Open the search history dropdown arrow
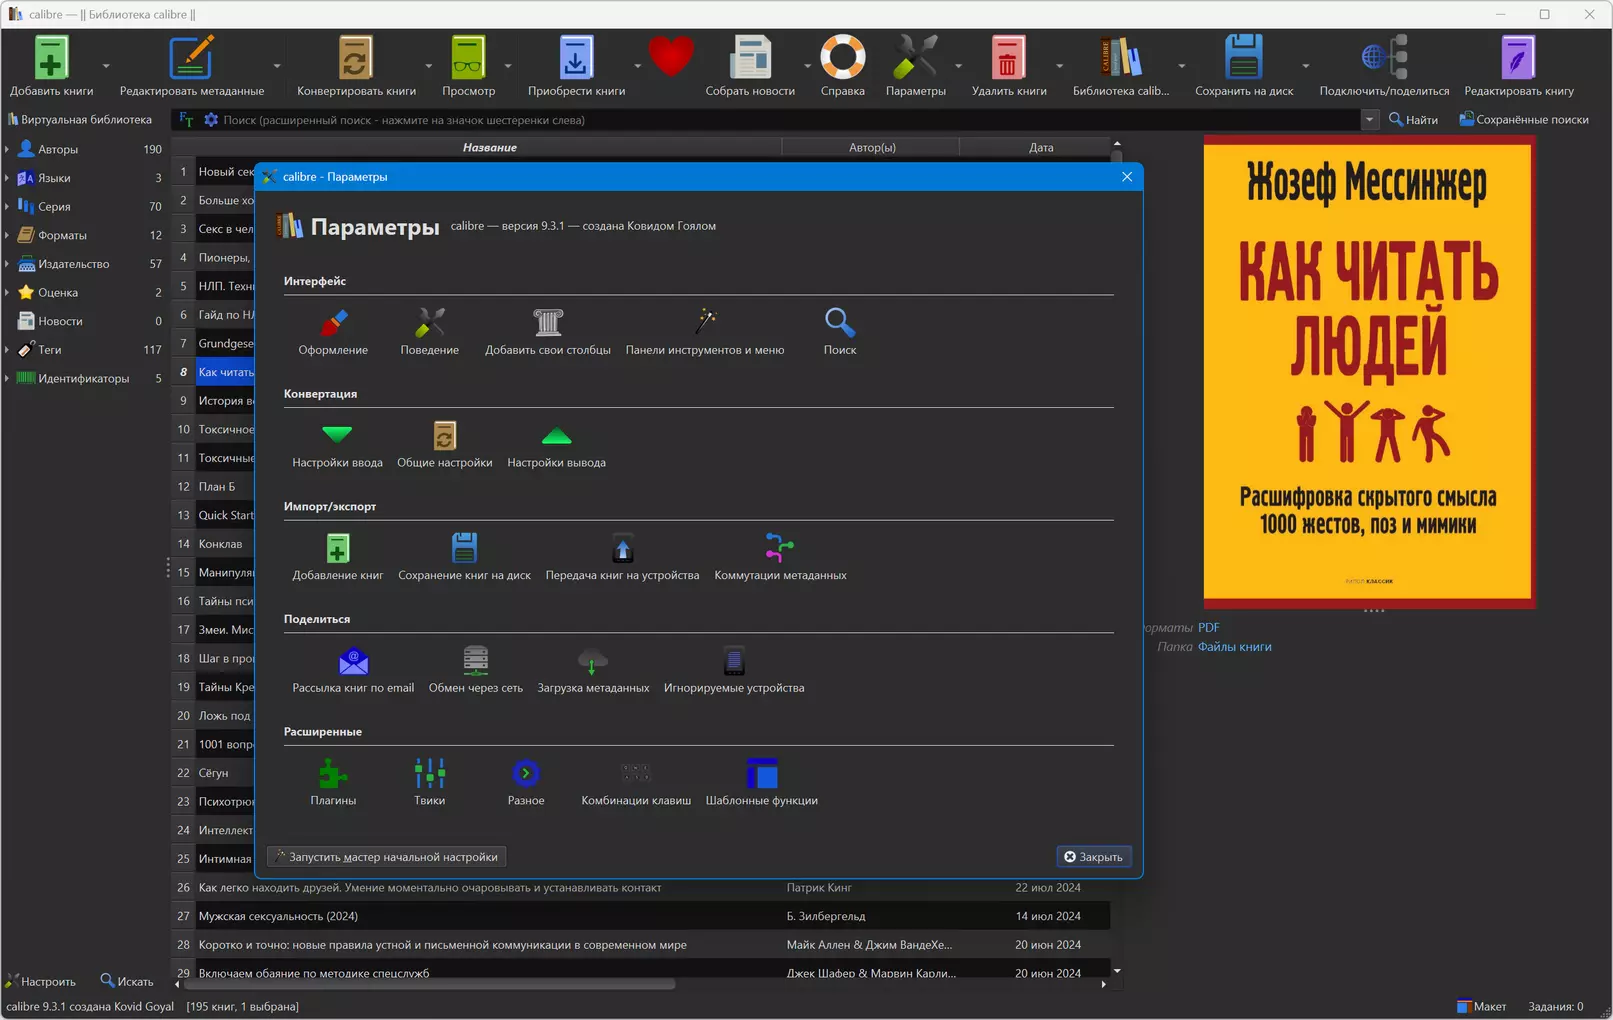The height and width of the screenshot is (1020, 1613). coord(1369,120)
